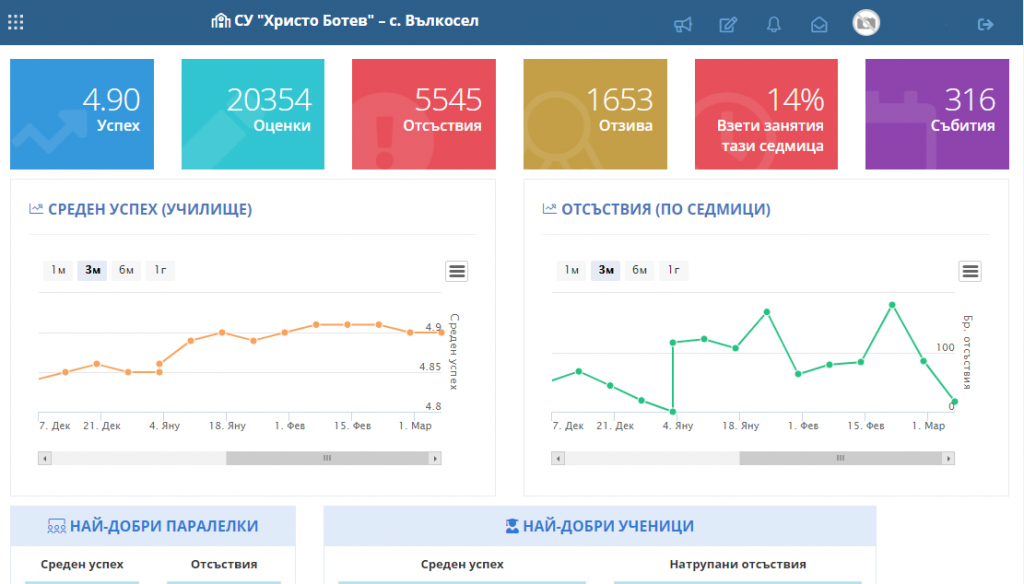Open absences chart hamburger menu
1024x584 pixels.
point(970,271)
